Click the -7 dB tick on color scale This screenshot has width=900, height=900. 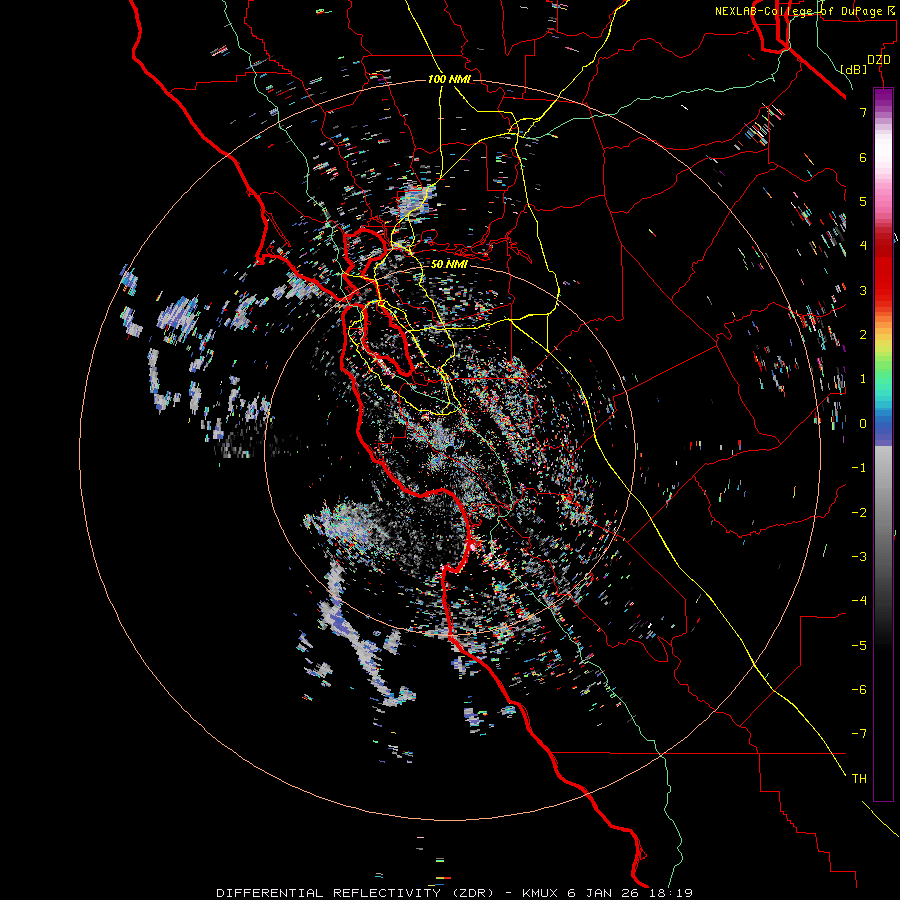click(859, 734)
